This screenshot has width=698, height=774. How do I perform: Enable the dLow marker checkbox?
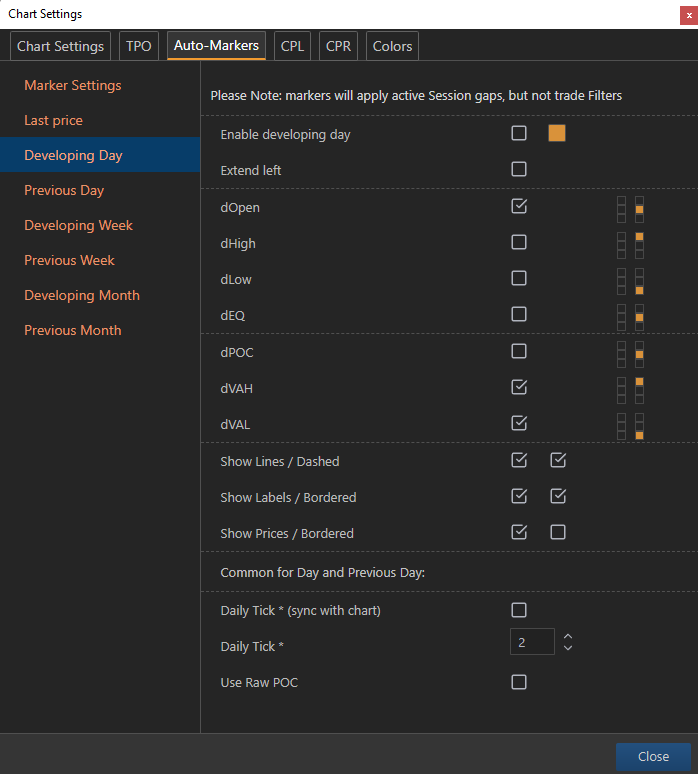pos(519,278)
